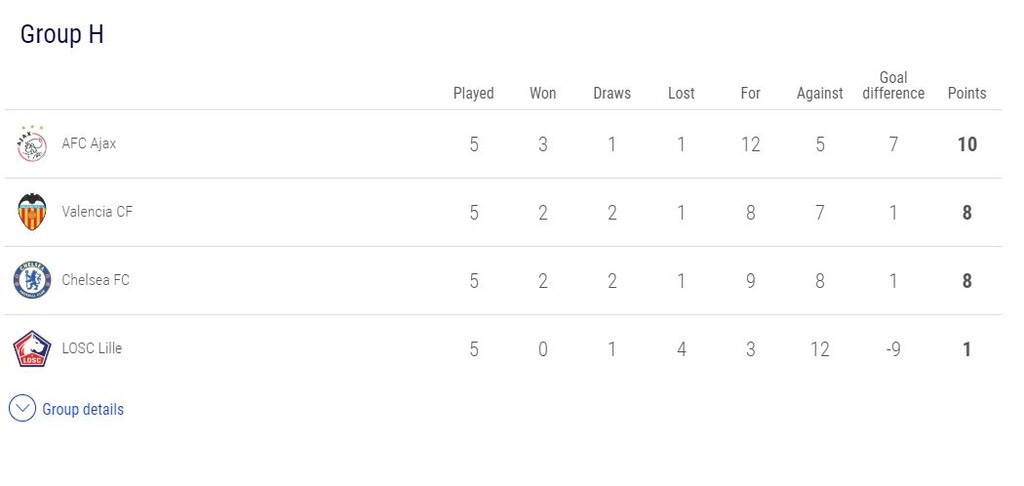Select the Draws column header
Image resolution: width=1024 pixels, height=486 pixels.
[612, 93]
